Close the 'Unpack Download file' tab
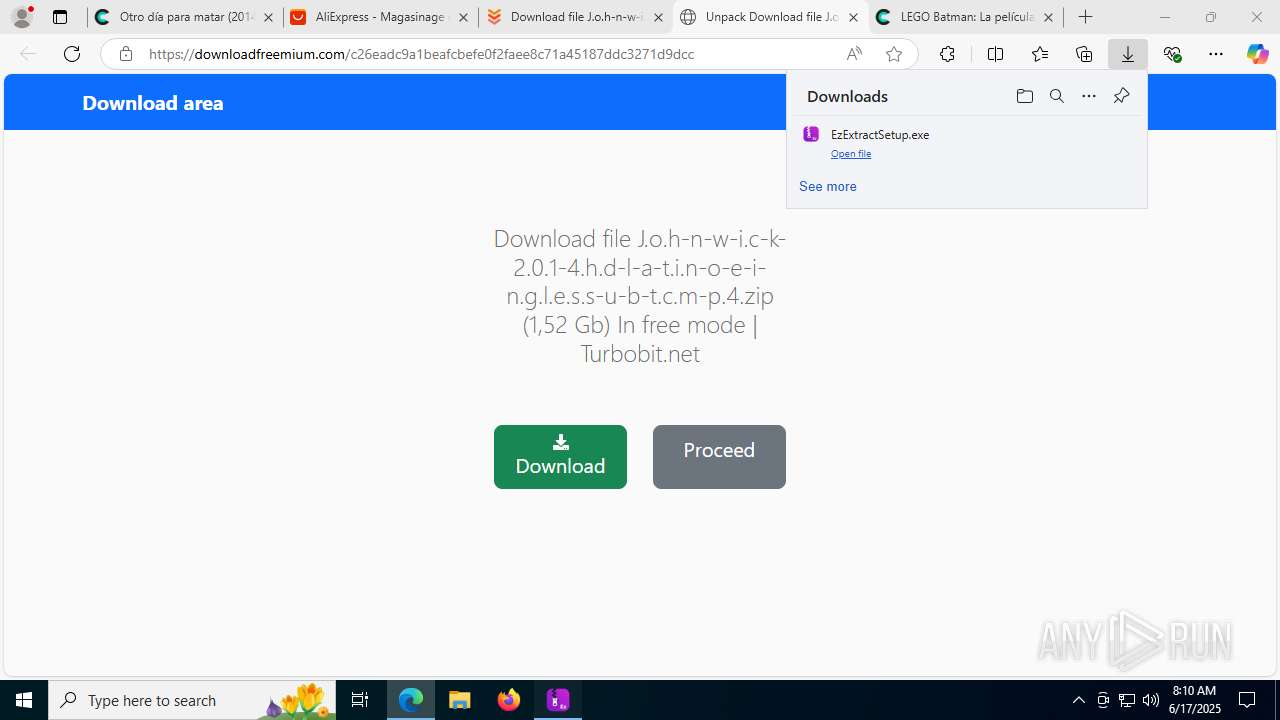 [853, 17]
